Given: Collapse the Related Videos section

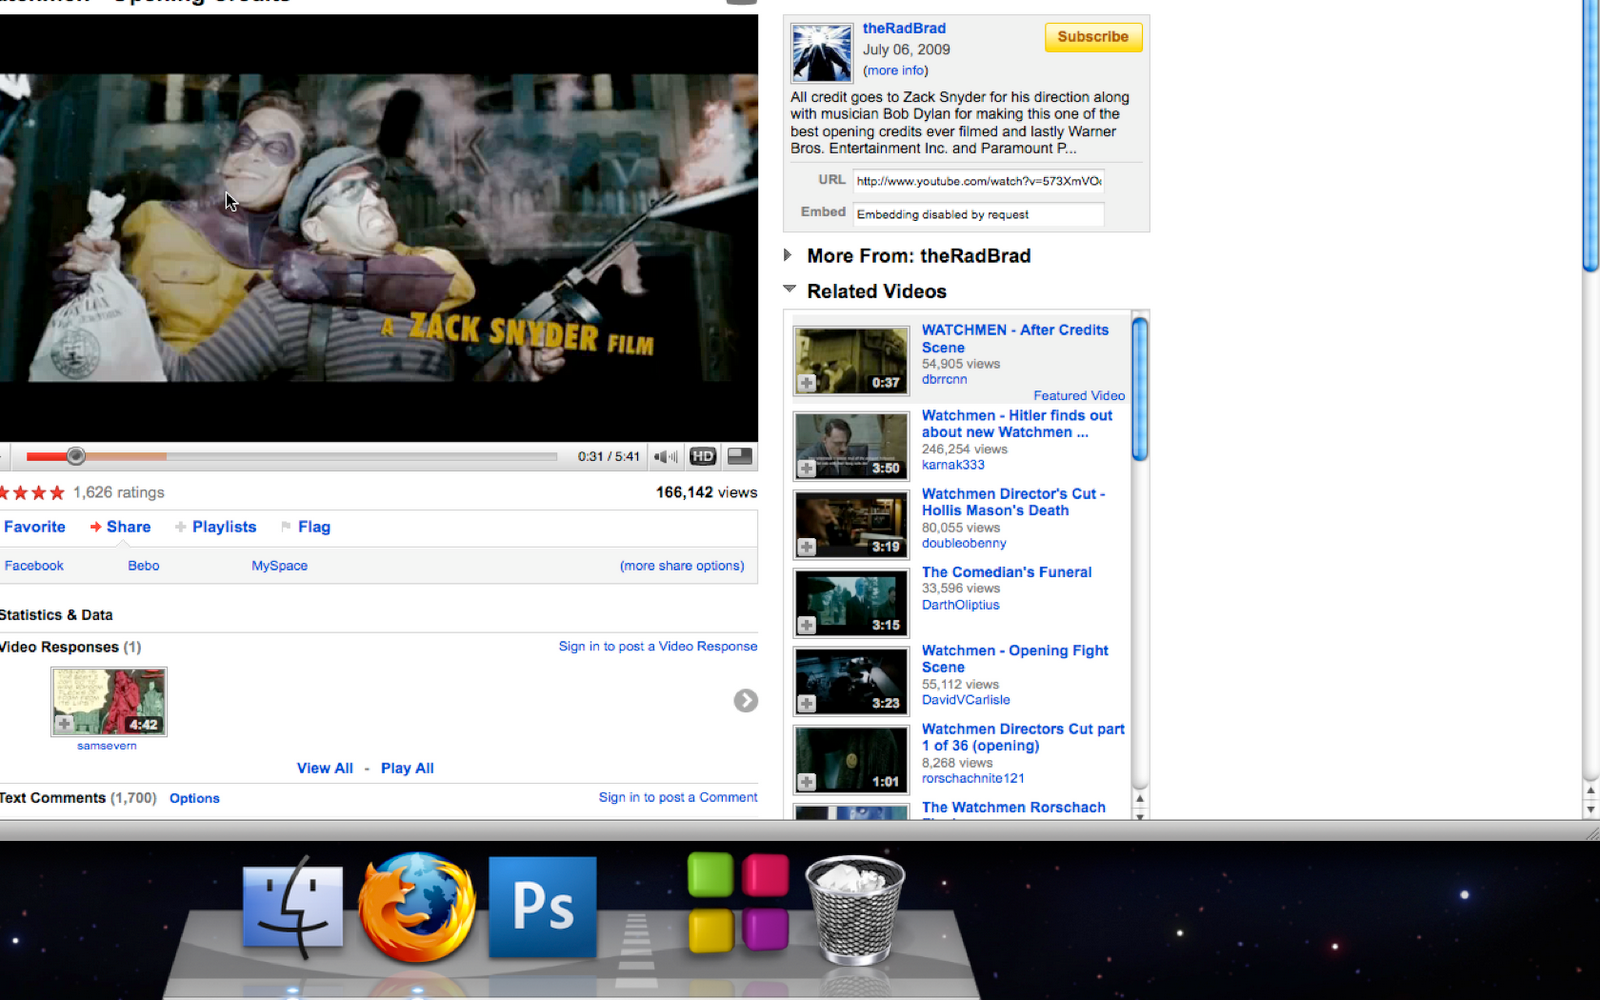Looking at the screenshot, I should [789, 289].
